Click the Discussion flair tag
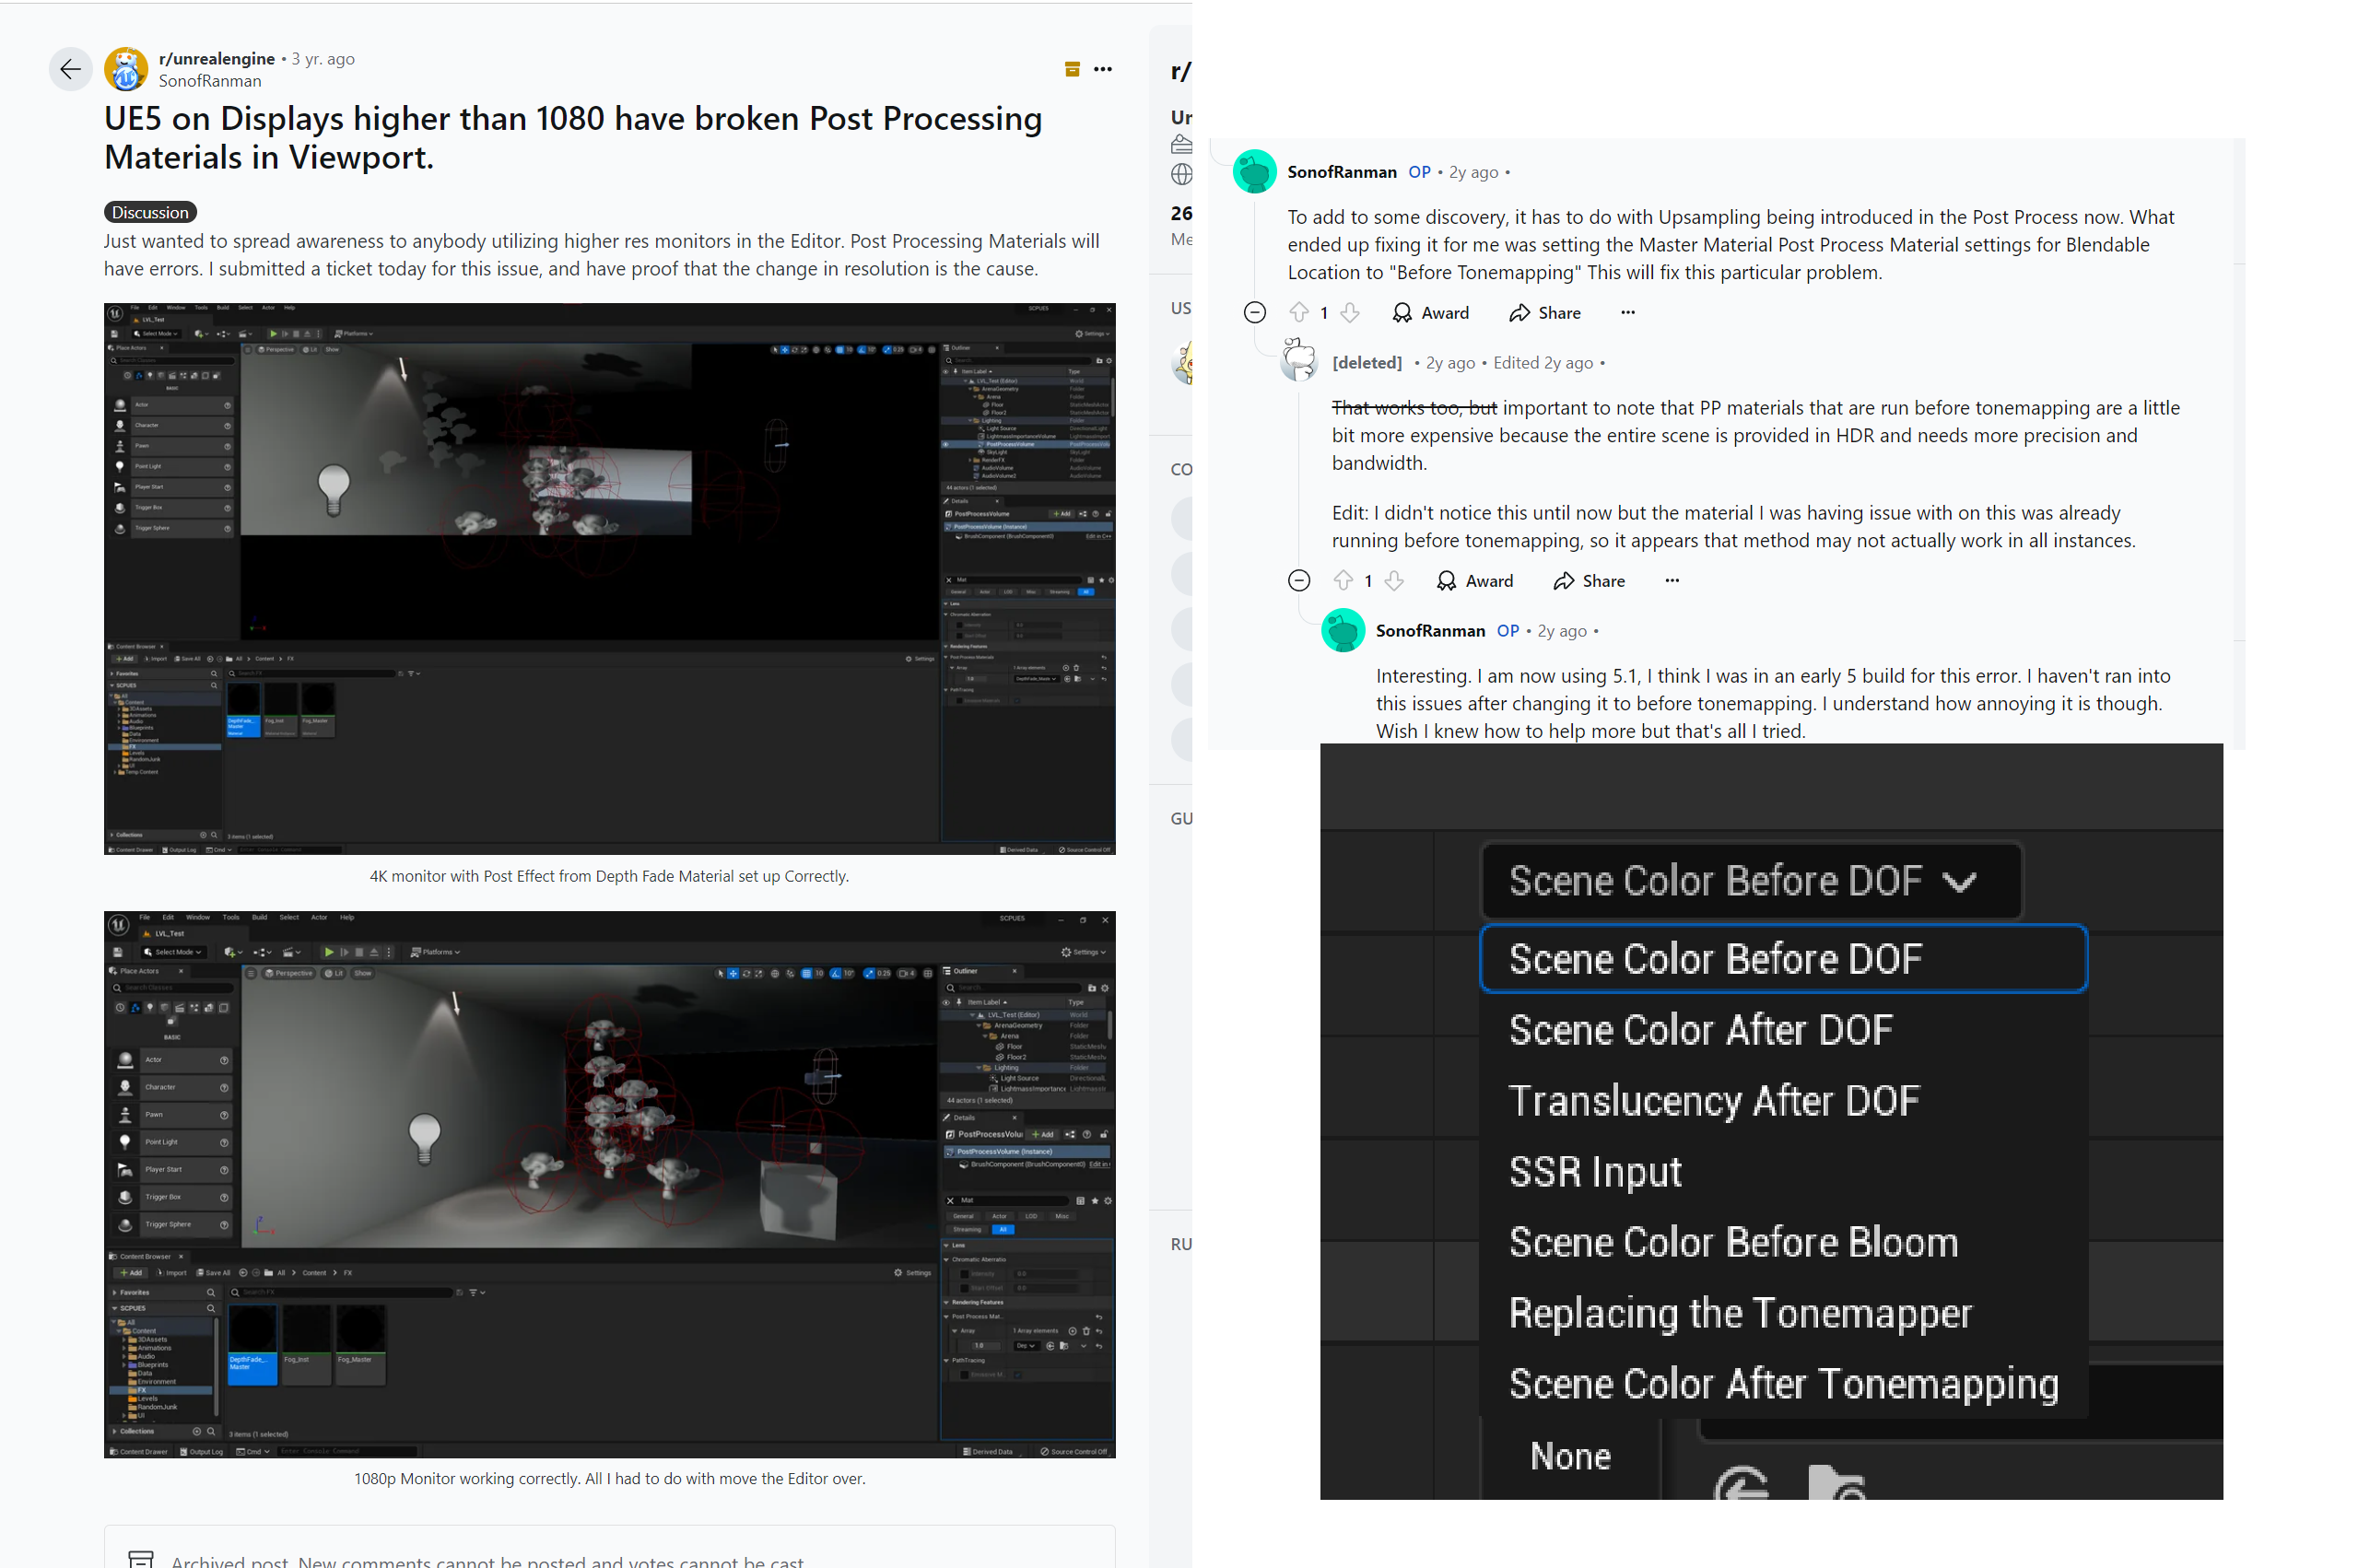2370x1568 pixels. (x=150, y=212)
